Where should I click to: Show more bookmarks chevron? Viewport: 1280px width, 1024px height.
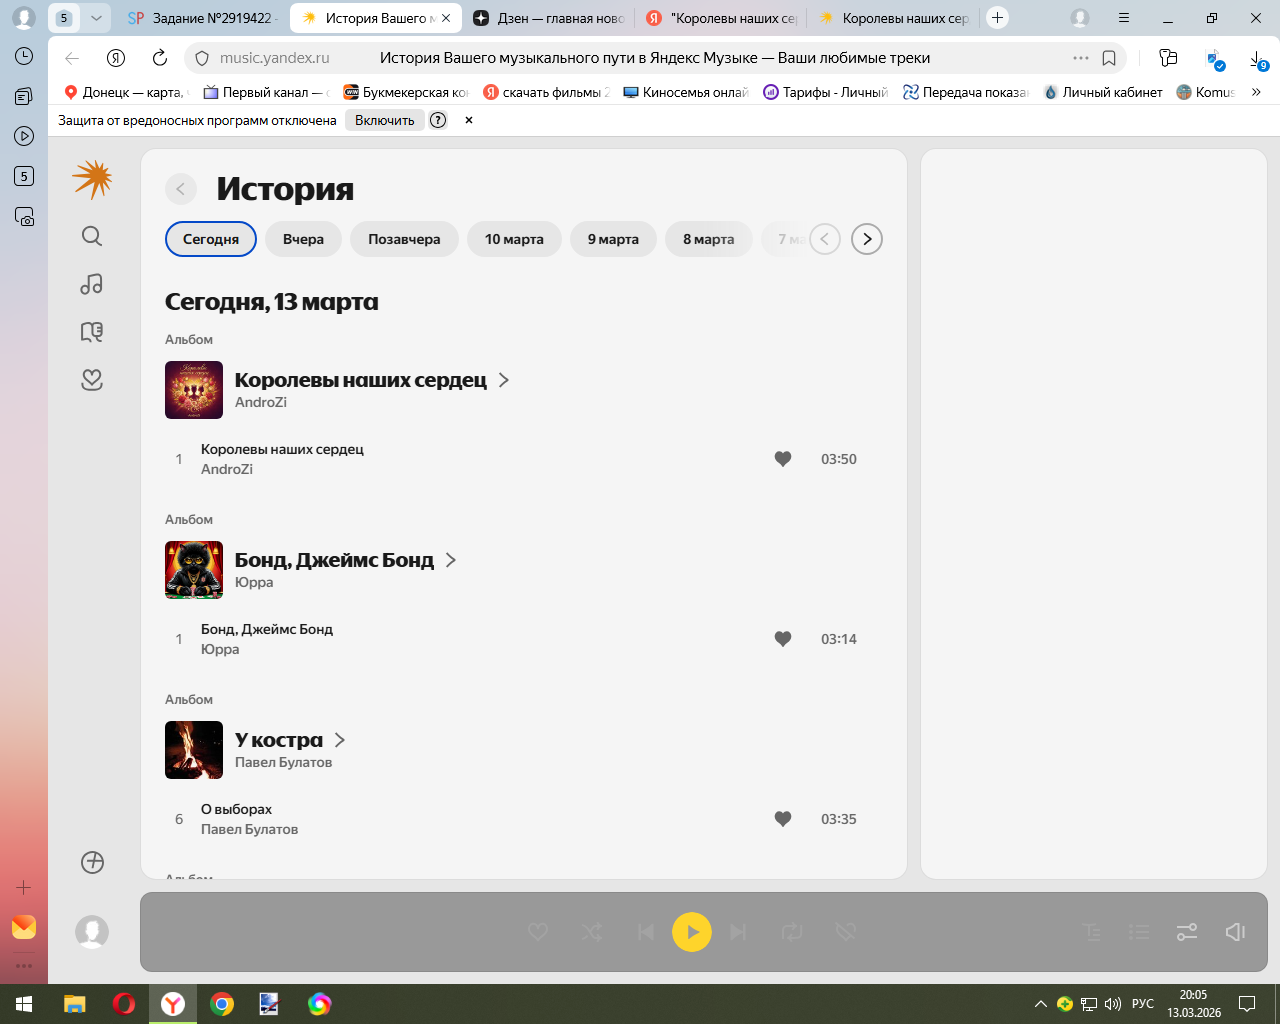(1256, 92)
